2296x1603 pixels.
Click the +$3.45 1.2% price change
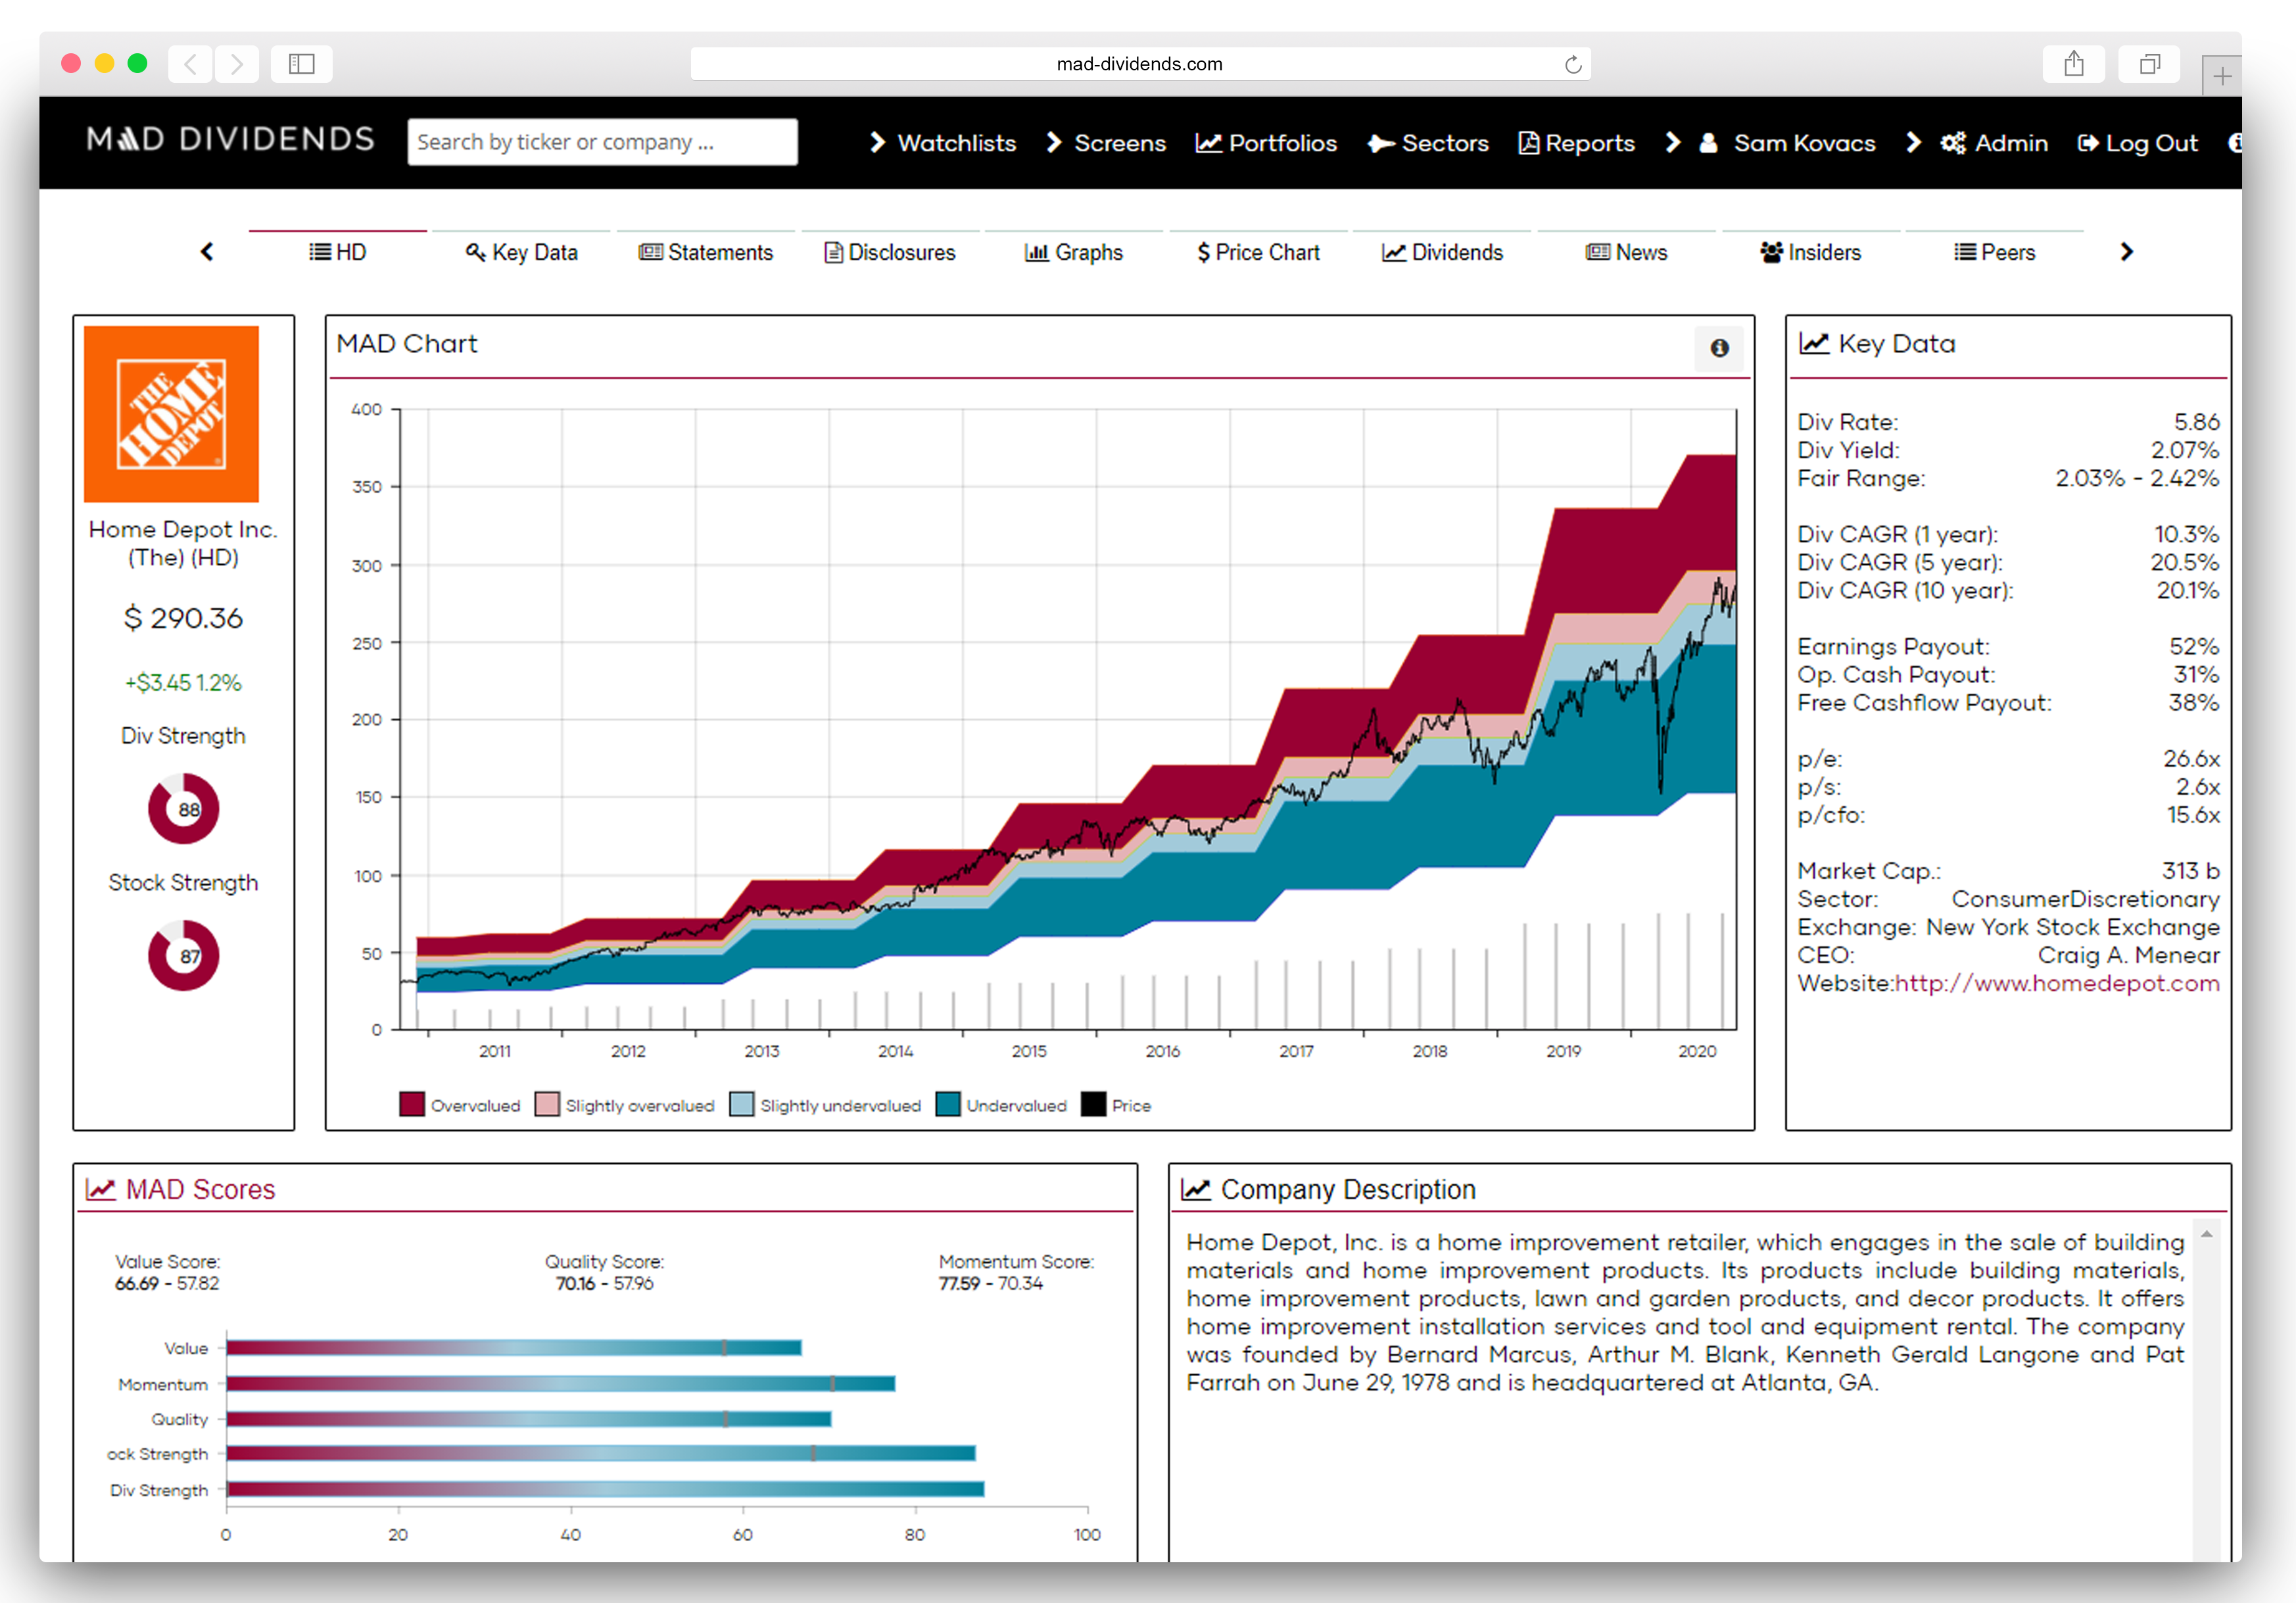[183, 683]
